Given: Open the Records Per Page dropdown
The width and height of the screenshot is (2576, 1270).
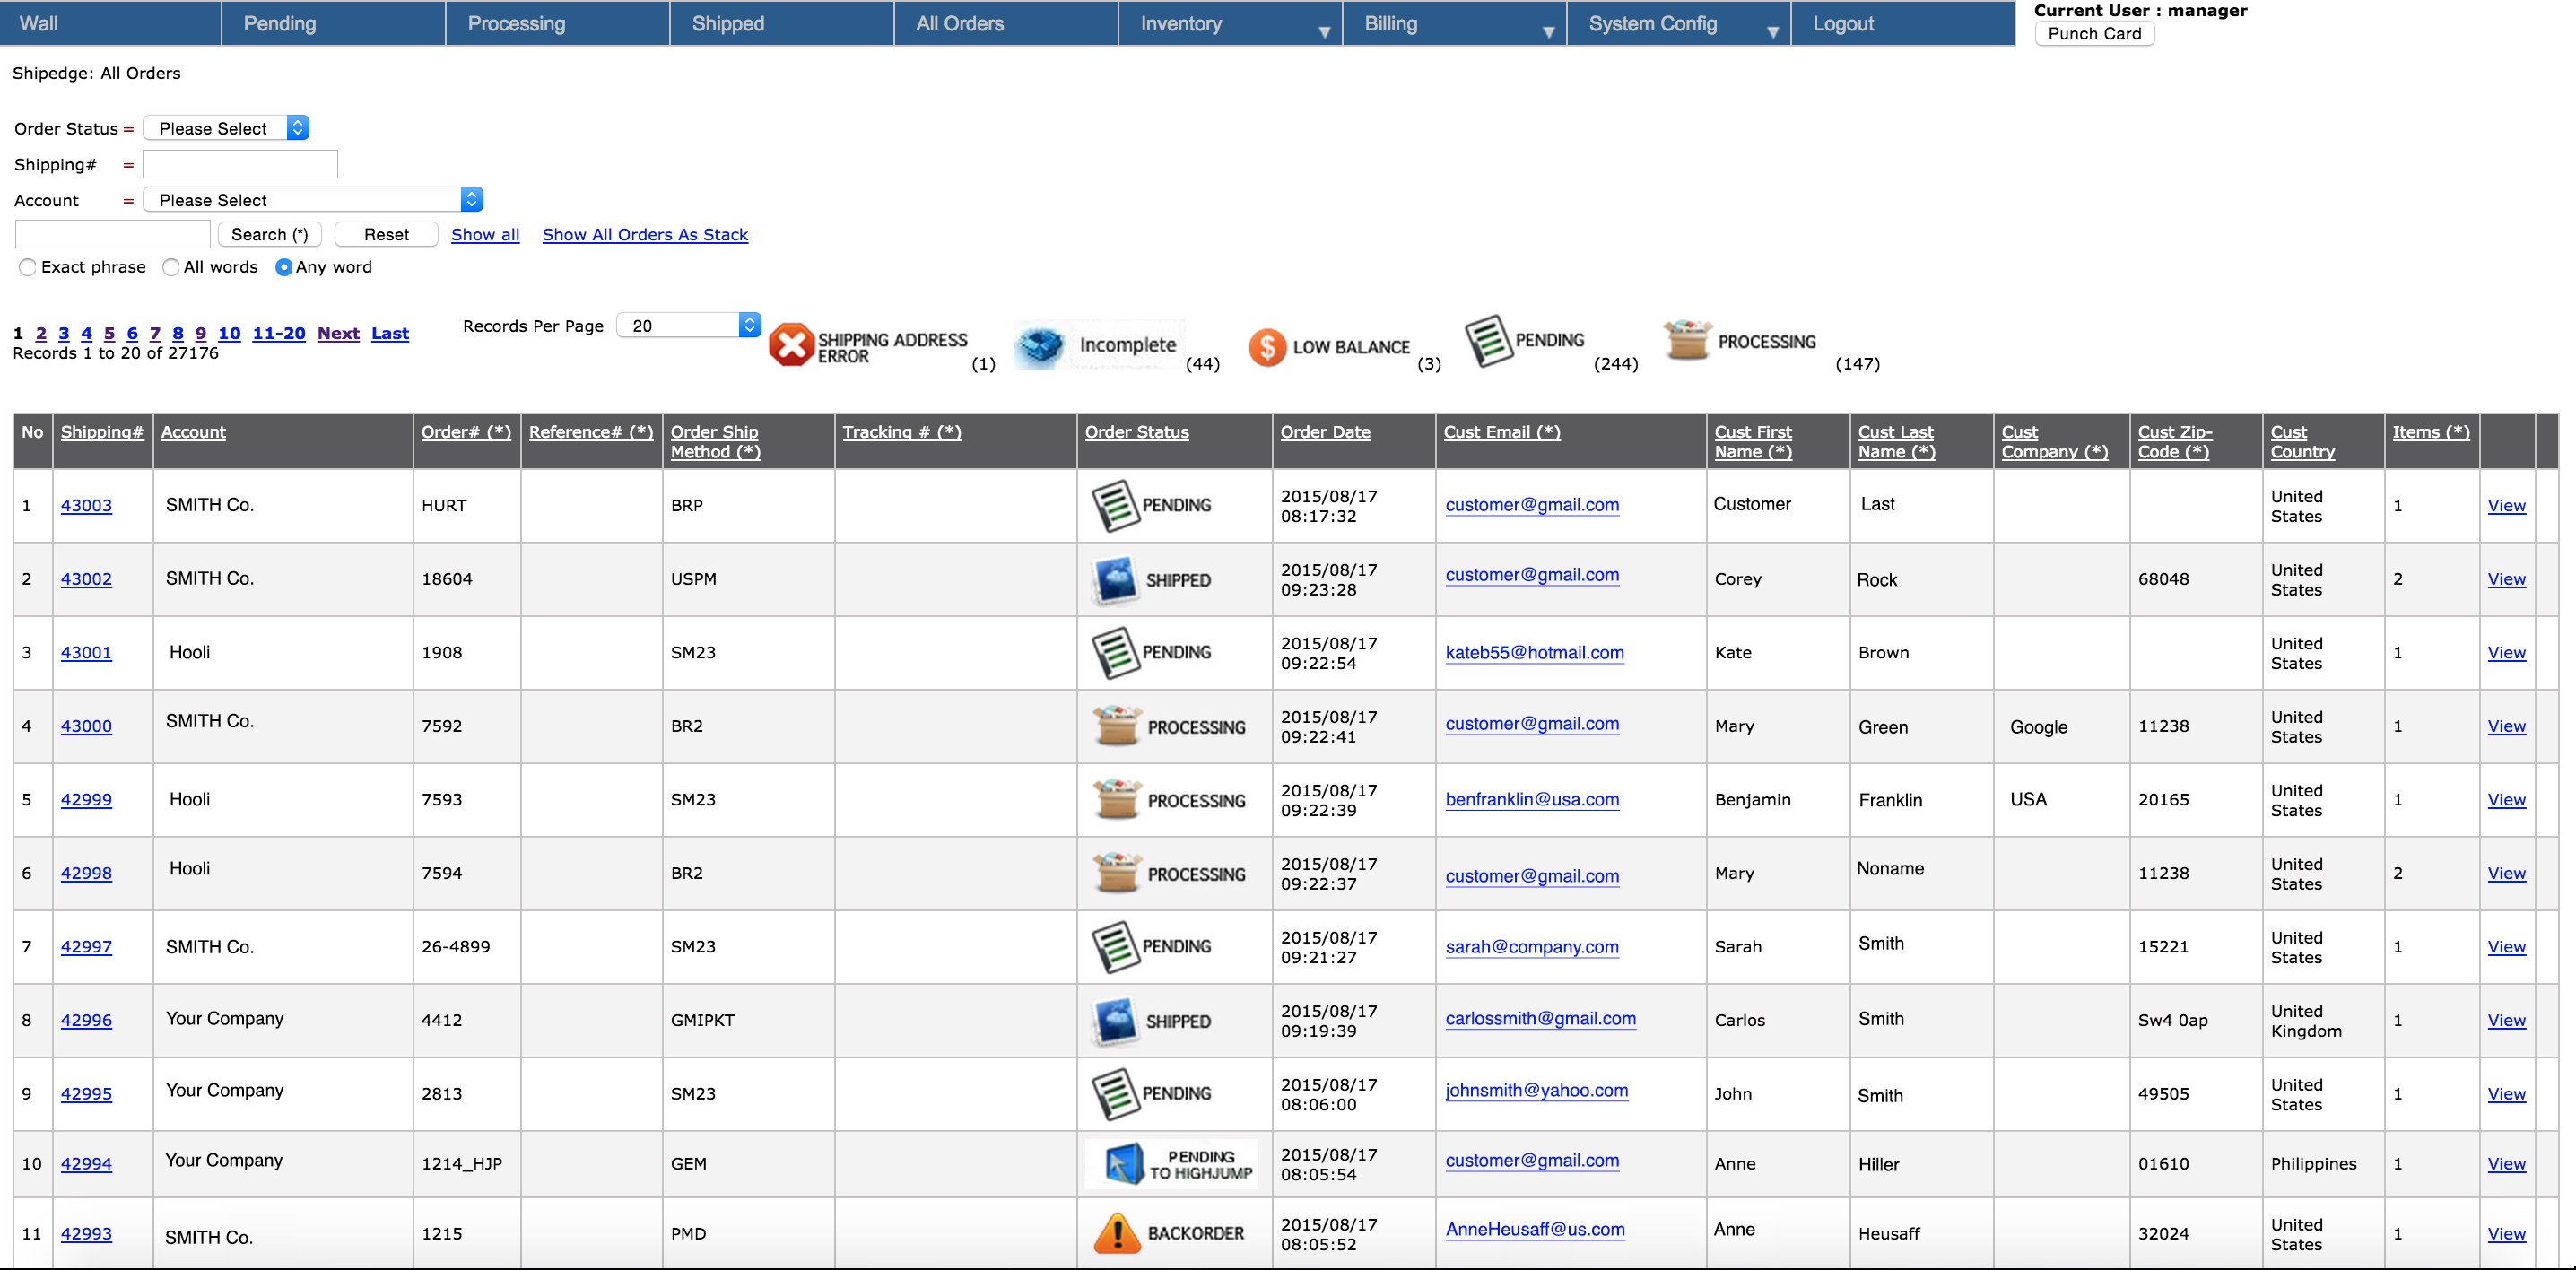Looking at the screenshot, I should coord(688,325).
